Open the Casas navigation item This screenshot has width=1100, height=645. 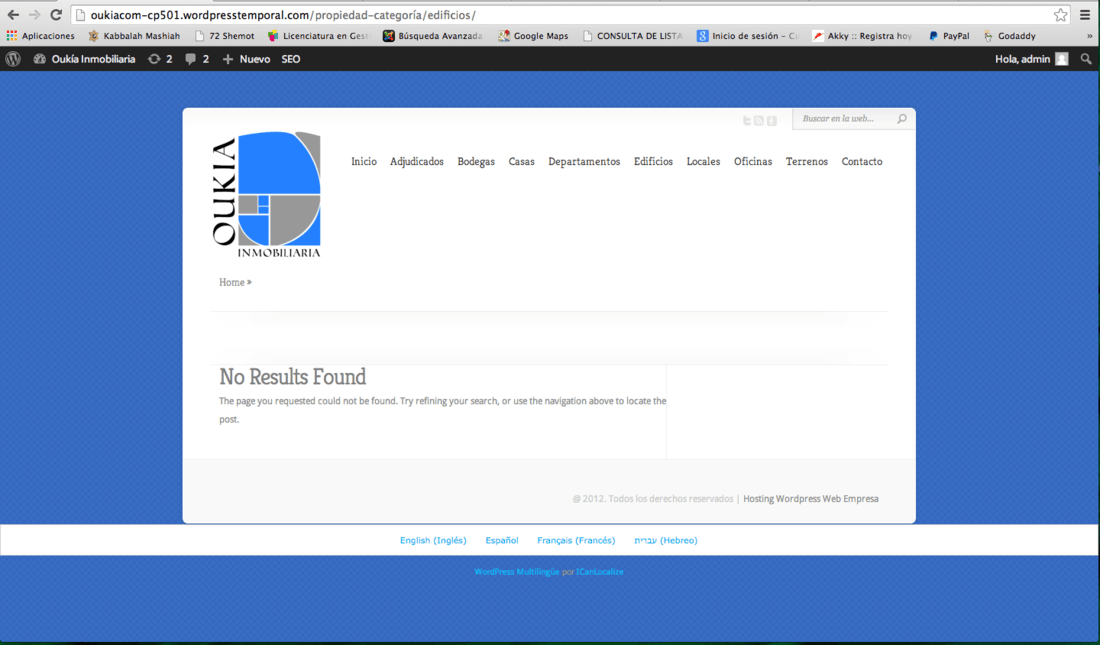point(521,161)
